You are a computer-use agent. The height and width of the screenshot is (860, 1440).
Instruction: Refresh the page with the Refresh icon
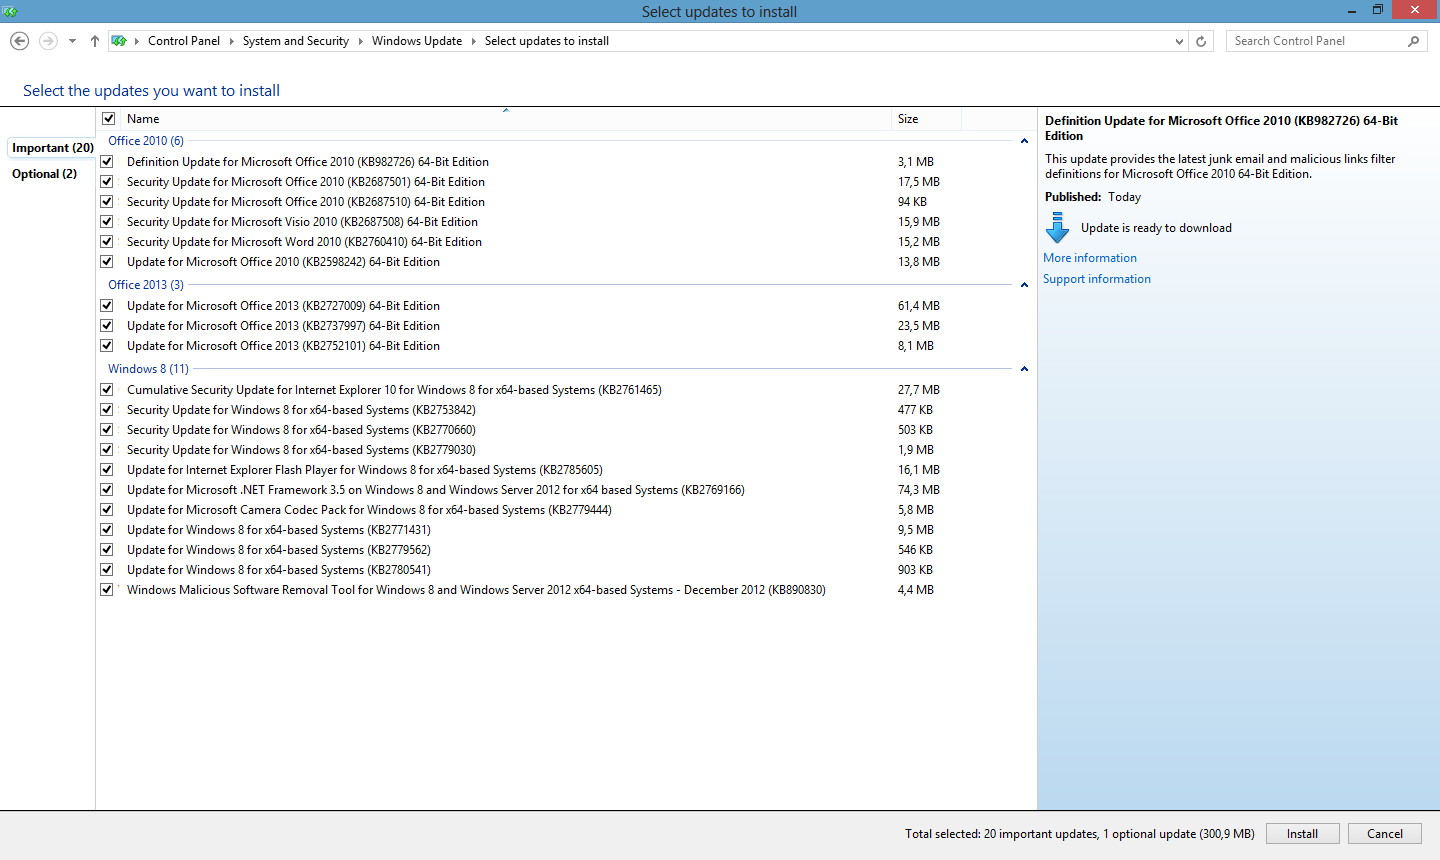pyautogui.click(x=1202, y=41)
